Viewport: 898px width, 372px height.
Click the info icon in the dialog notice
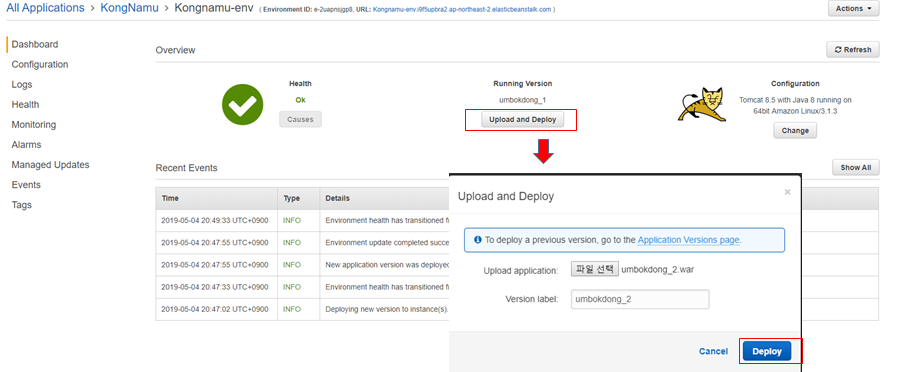coord(478,240)
